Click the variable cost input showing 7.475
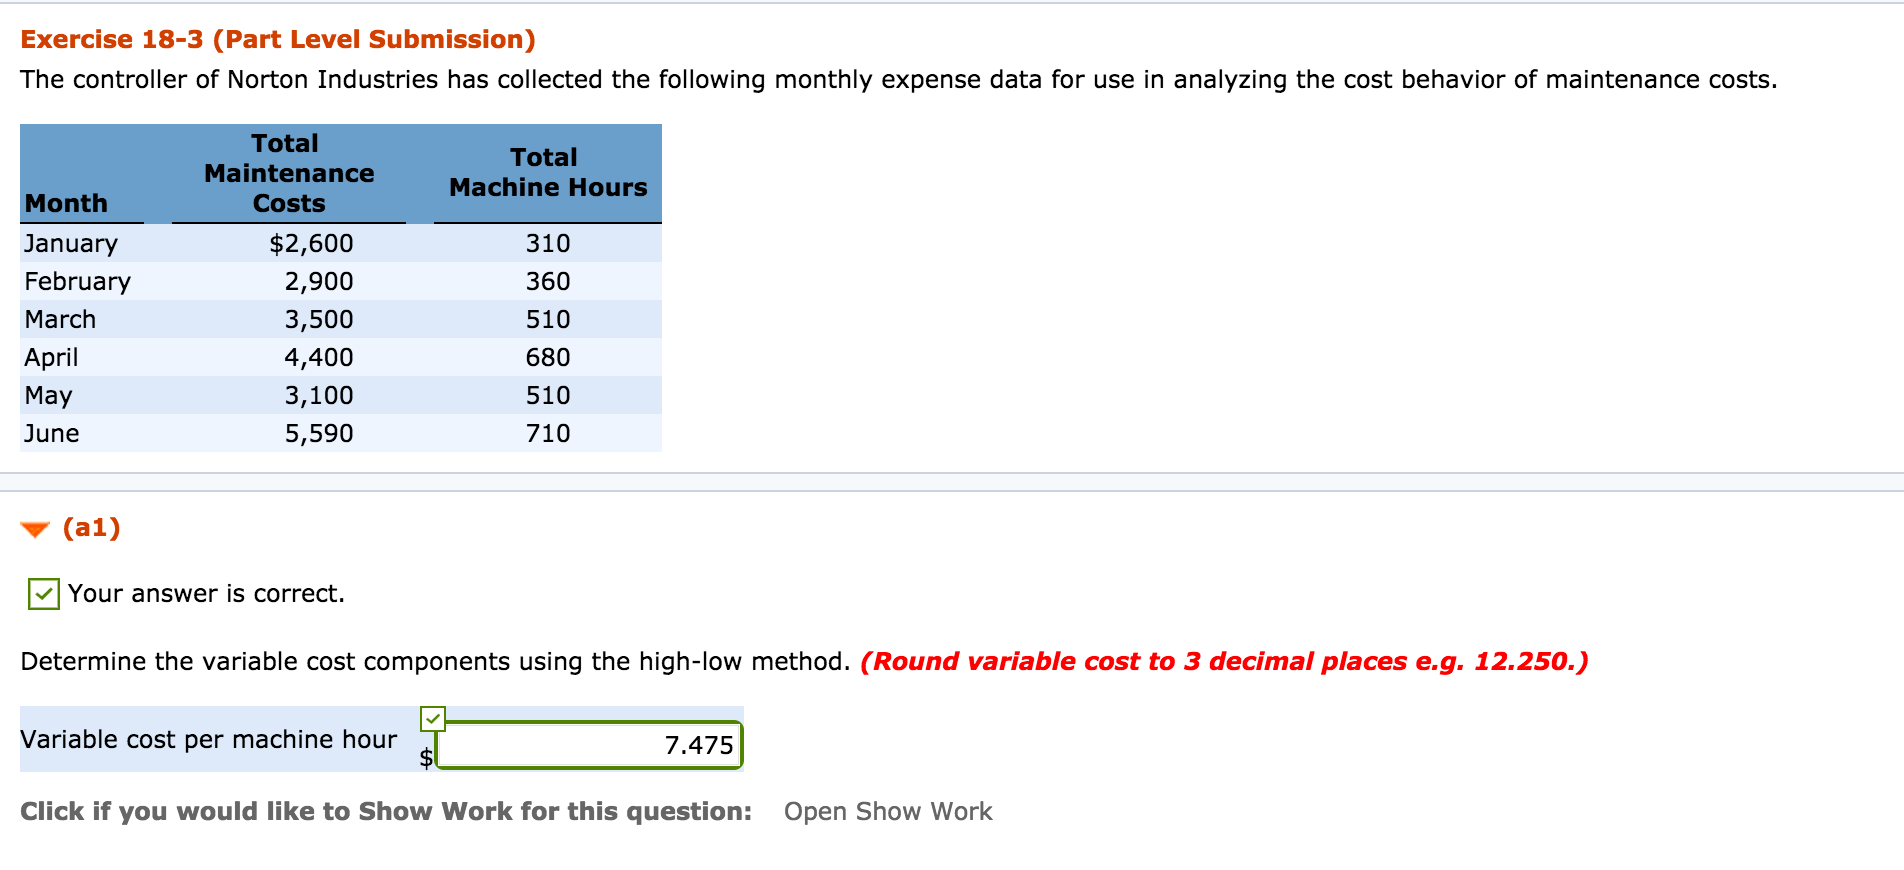1904x870 pixels. click(x=590, y=746)
